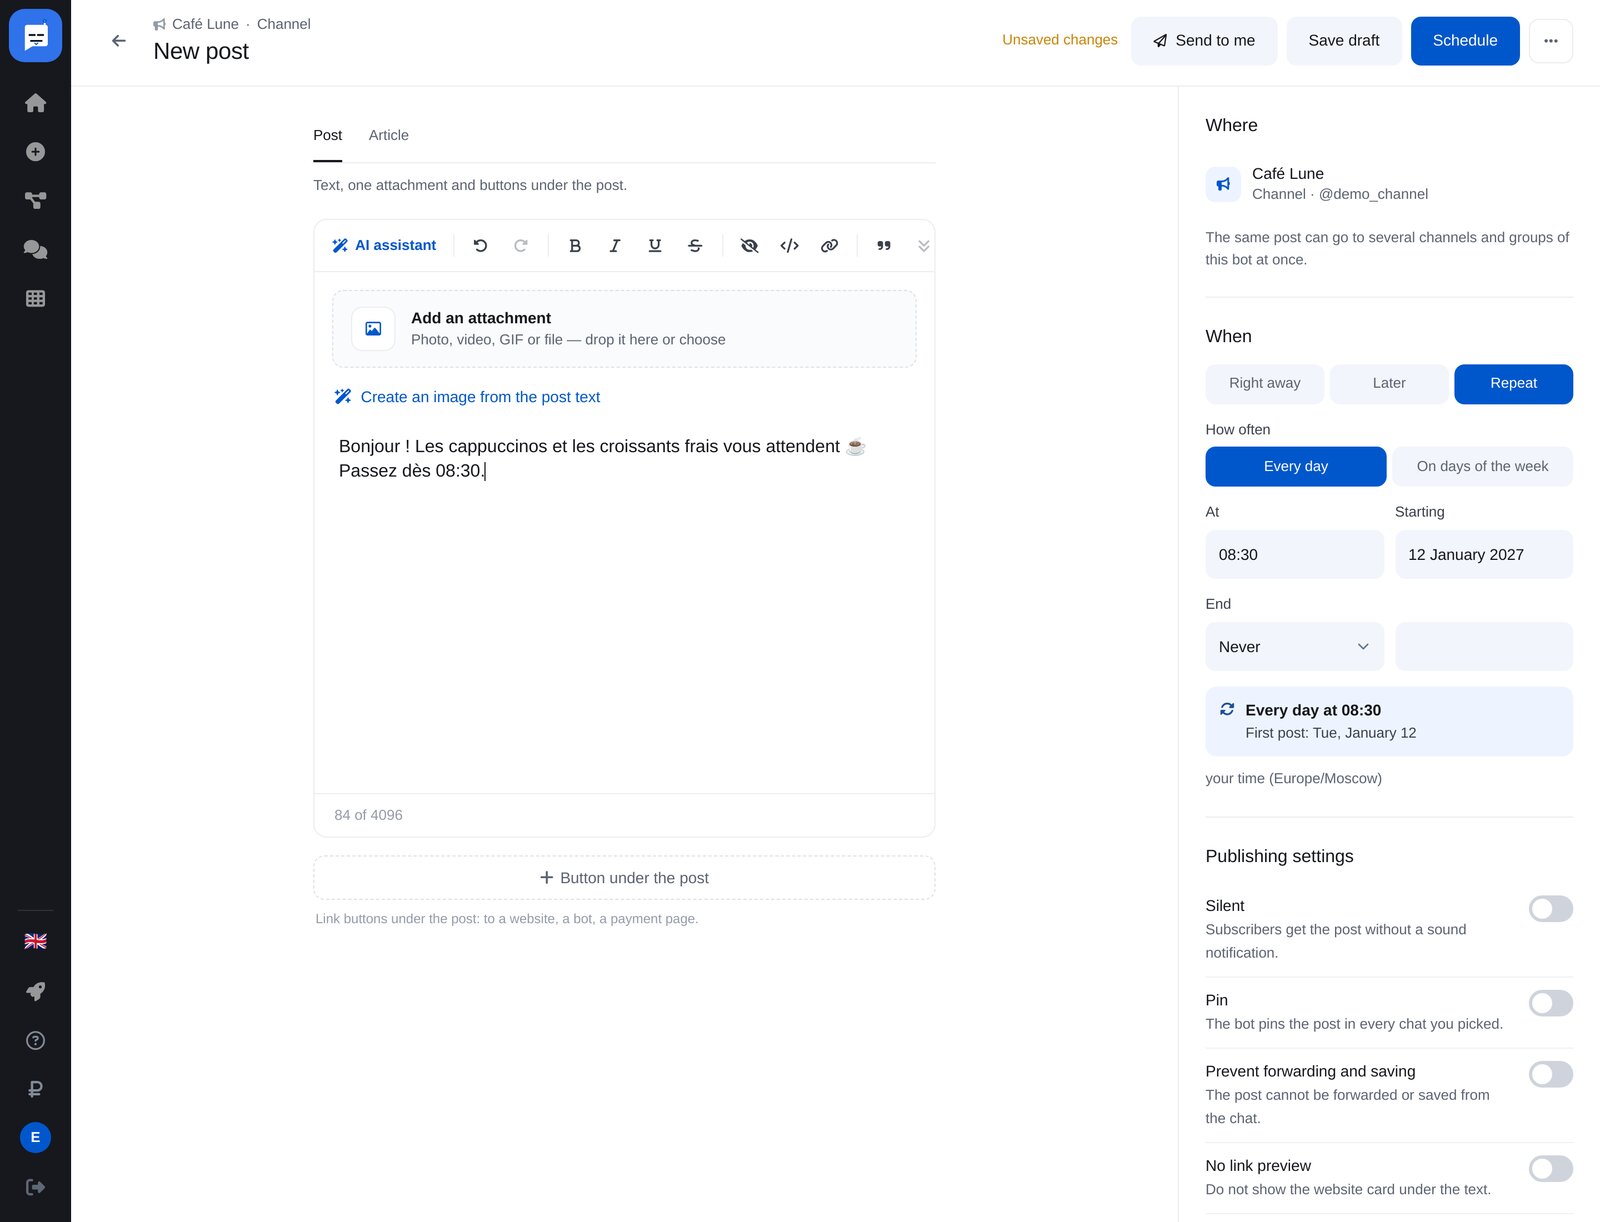Select On days of the week
This screenshot has height=1222, width=1600.
1482,466
